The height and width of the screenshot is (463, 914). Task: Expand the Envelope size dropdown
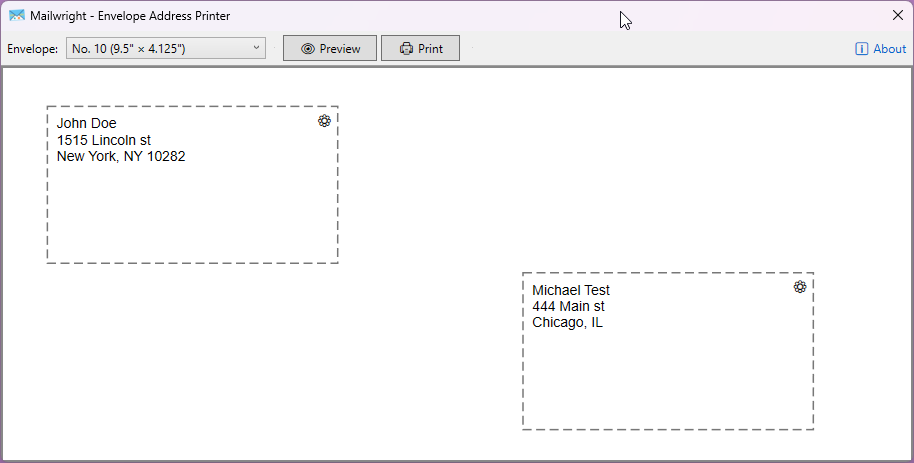pos(166,48)
